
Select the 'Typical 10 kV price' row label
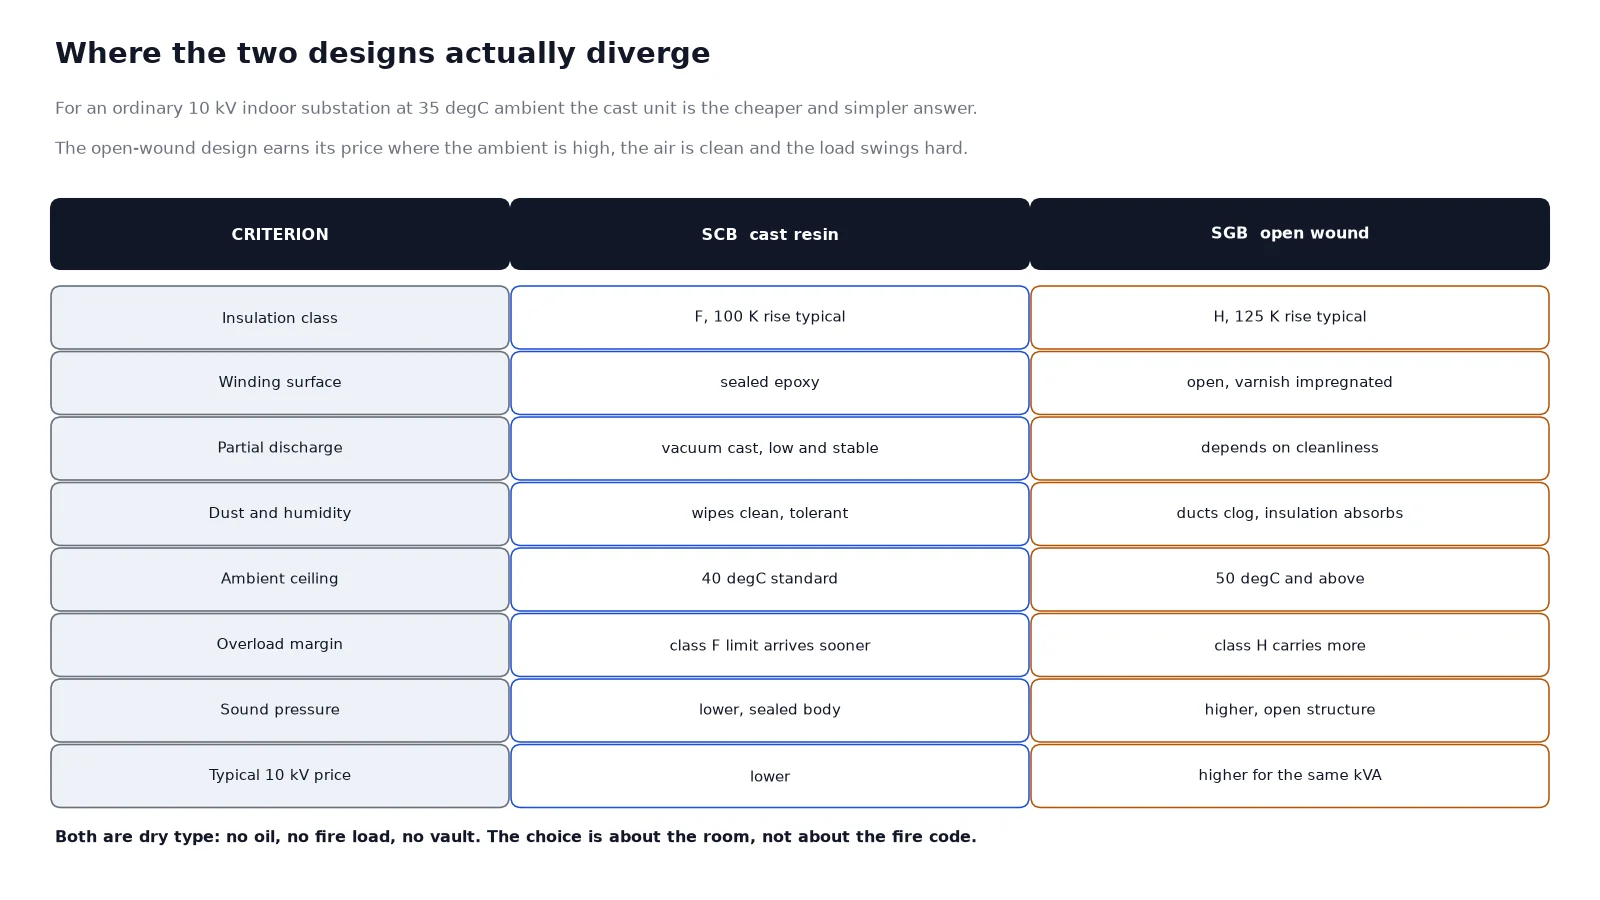click(280, 776)
